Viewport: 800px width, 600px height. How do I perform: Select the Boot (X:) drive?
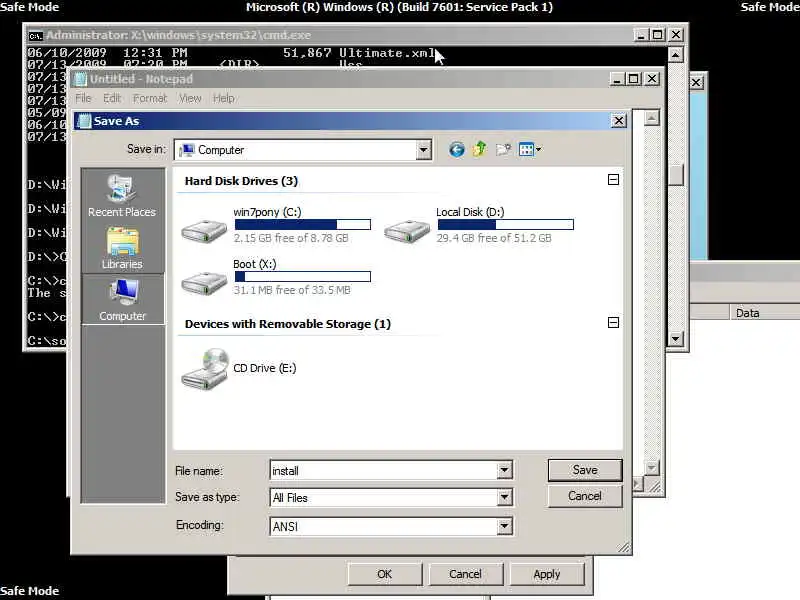[x=276, y=277]
